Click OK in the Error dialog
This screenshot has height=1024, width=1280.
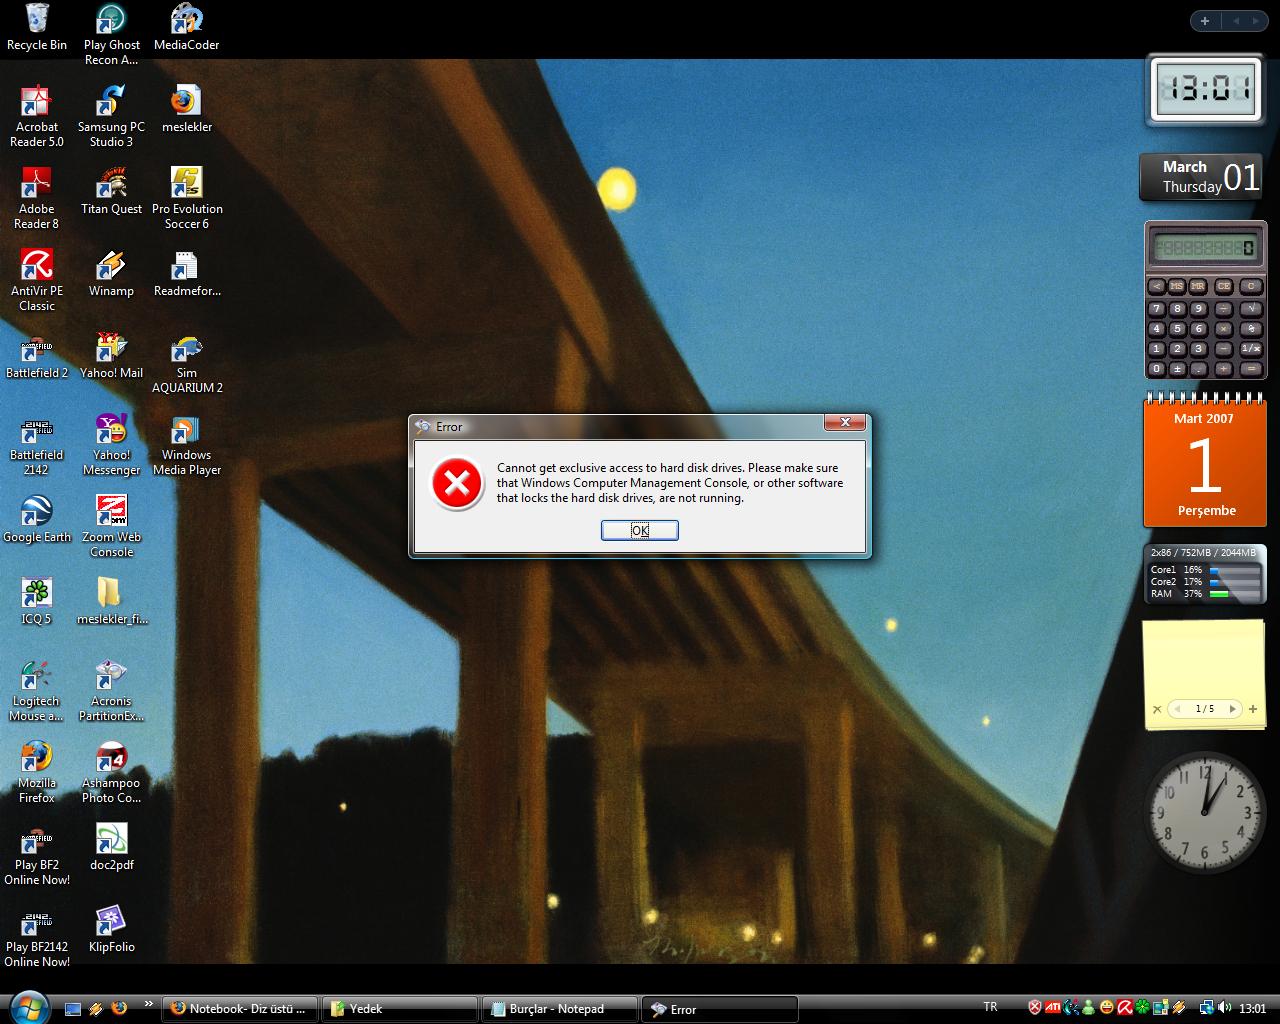pyautogui.click(x=639, y=530)
